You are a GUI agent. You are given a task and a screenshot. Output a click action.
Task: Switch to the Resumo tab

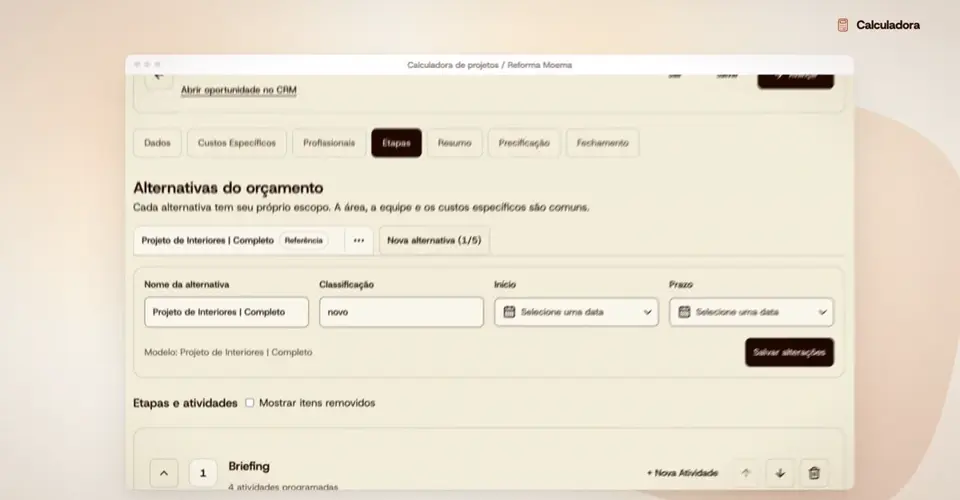pos(454,143)
